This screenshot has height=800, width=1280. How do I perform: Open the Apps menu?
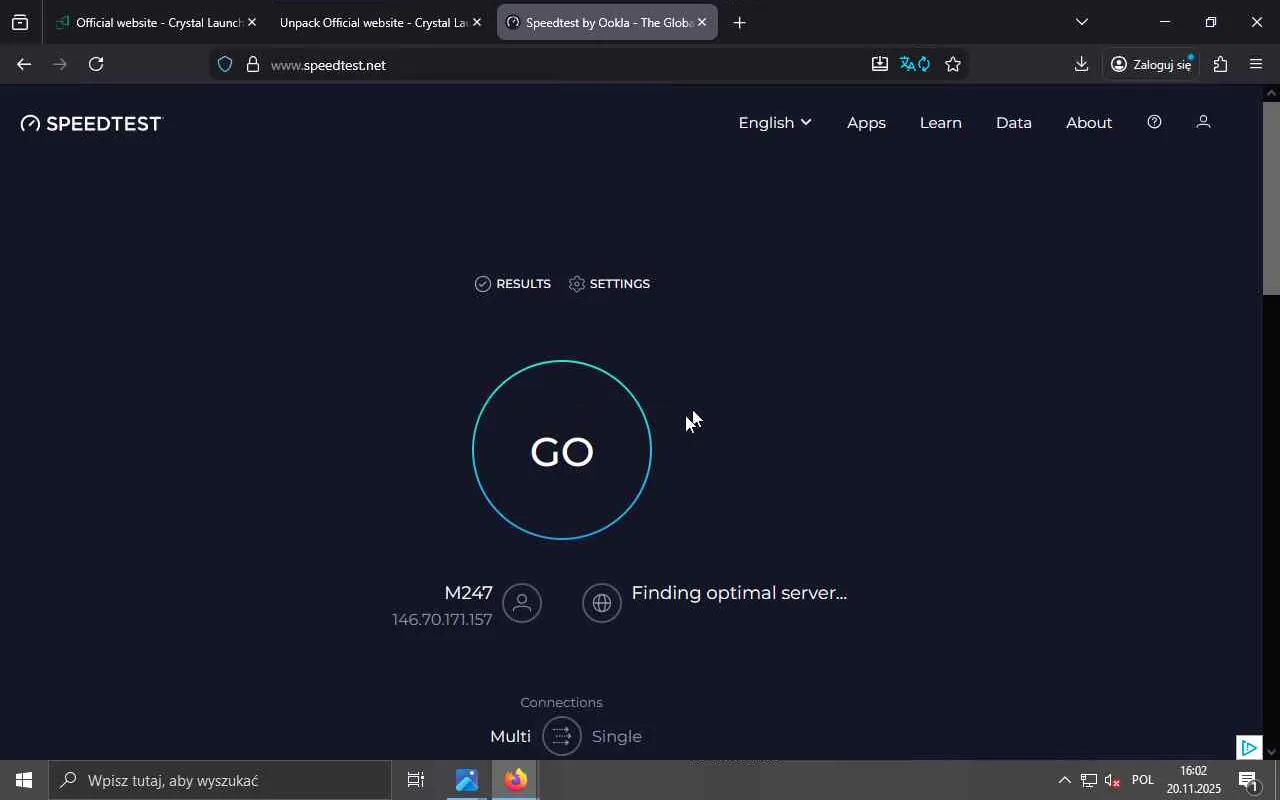point(866,122)
